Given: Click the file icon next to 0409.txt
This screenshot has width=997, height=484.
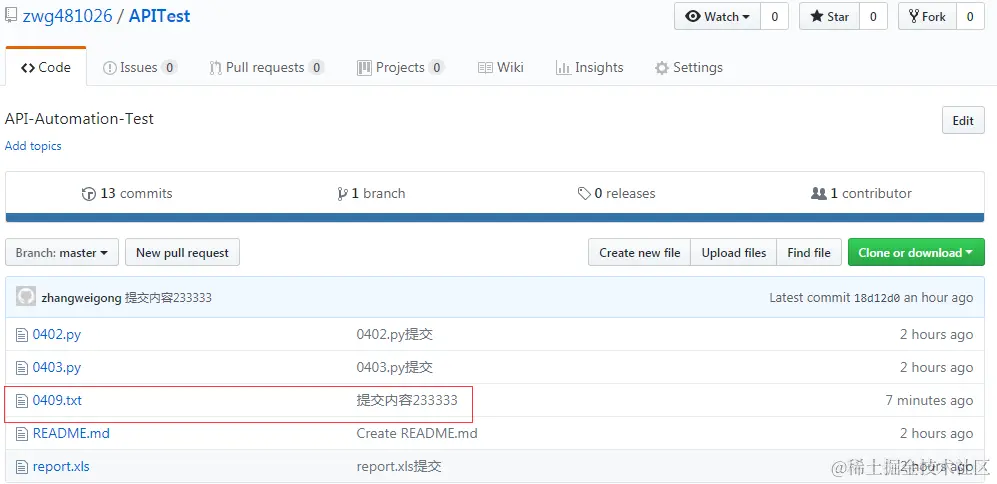Looking at the screenshot, I should tap(22, 401).
